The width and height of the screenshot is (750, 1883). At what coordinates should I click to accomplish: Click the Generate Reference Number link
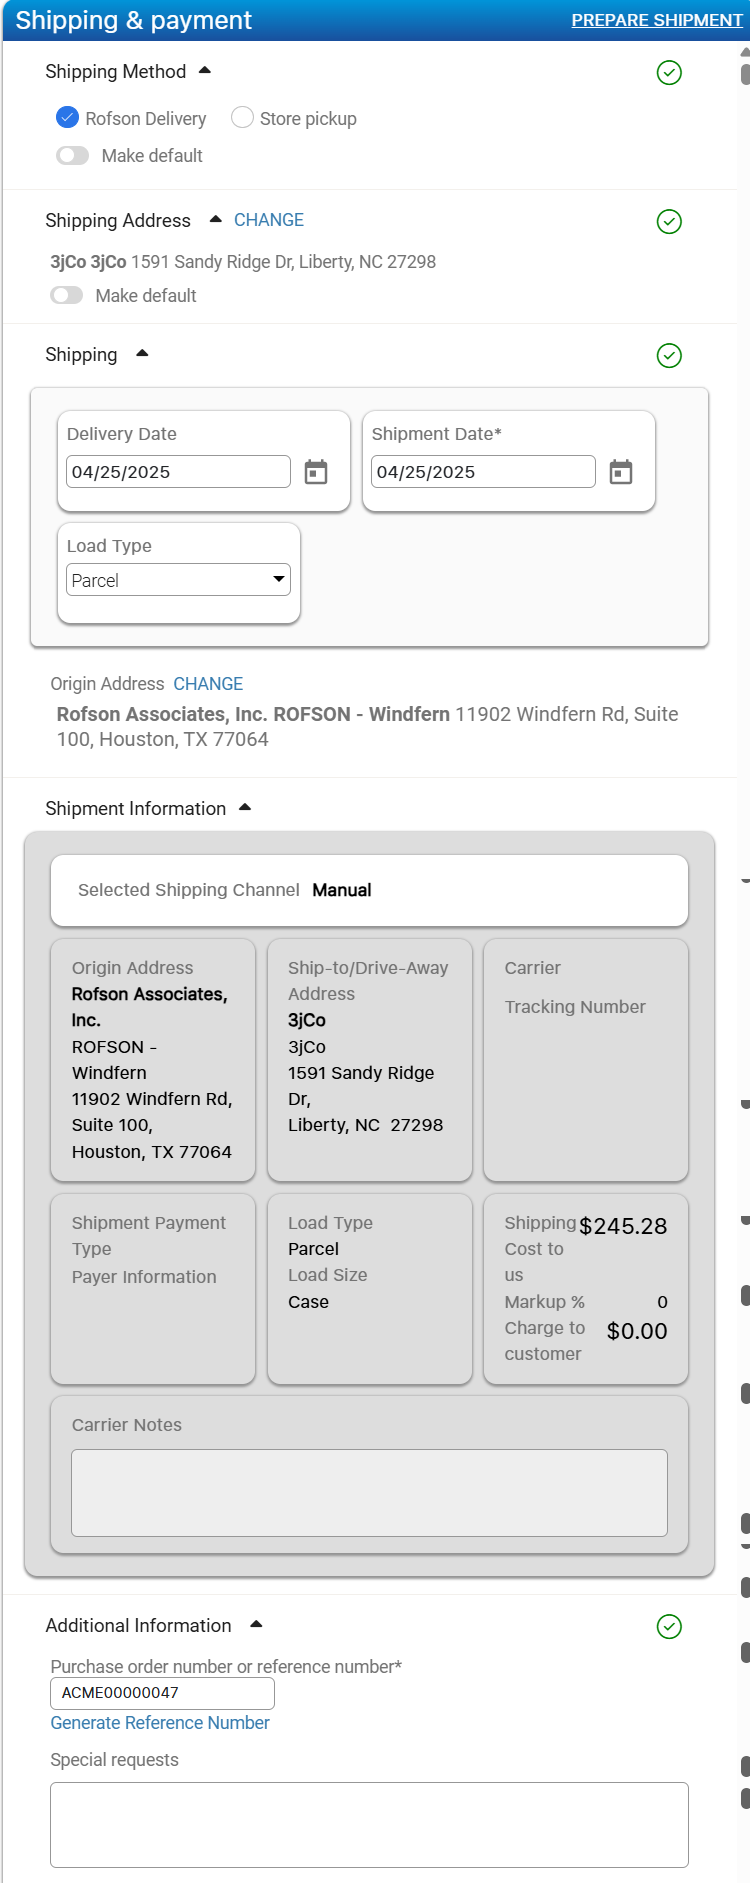click(160, 1723)
